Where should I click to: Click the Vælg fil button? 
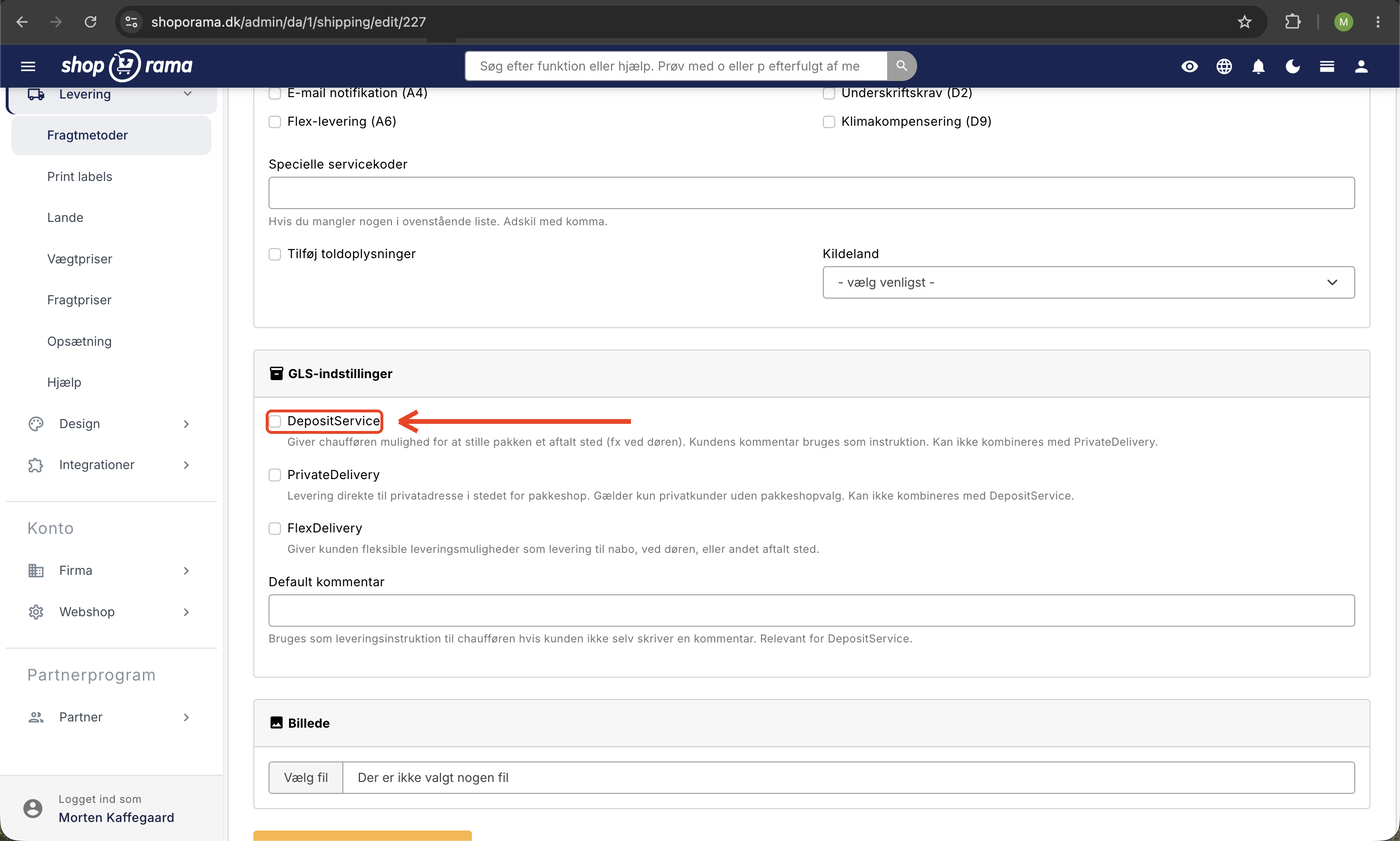(x=306, y=777)
